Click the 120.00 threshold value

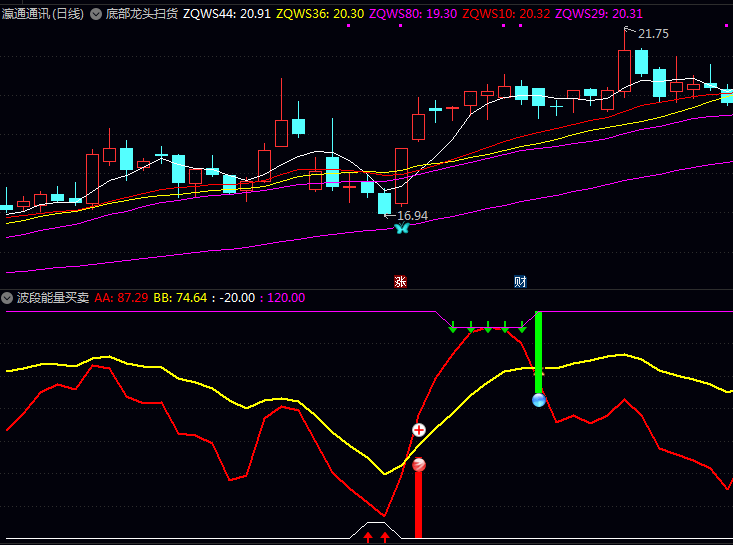[286, 298]
